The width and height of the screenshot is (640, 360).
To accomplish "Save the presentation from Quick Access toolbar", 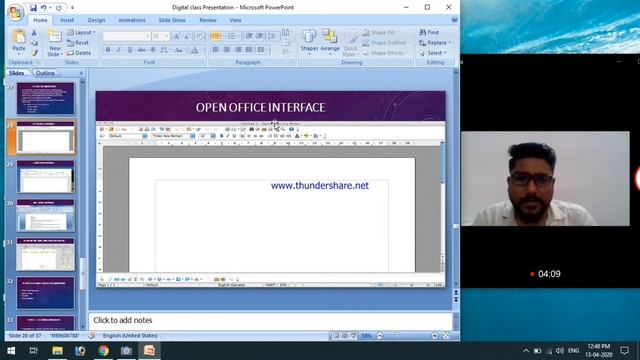I will point(33,8).
